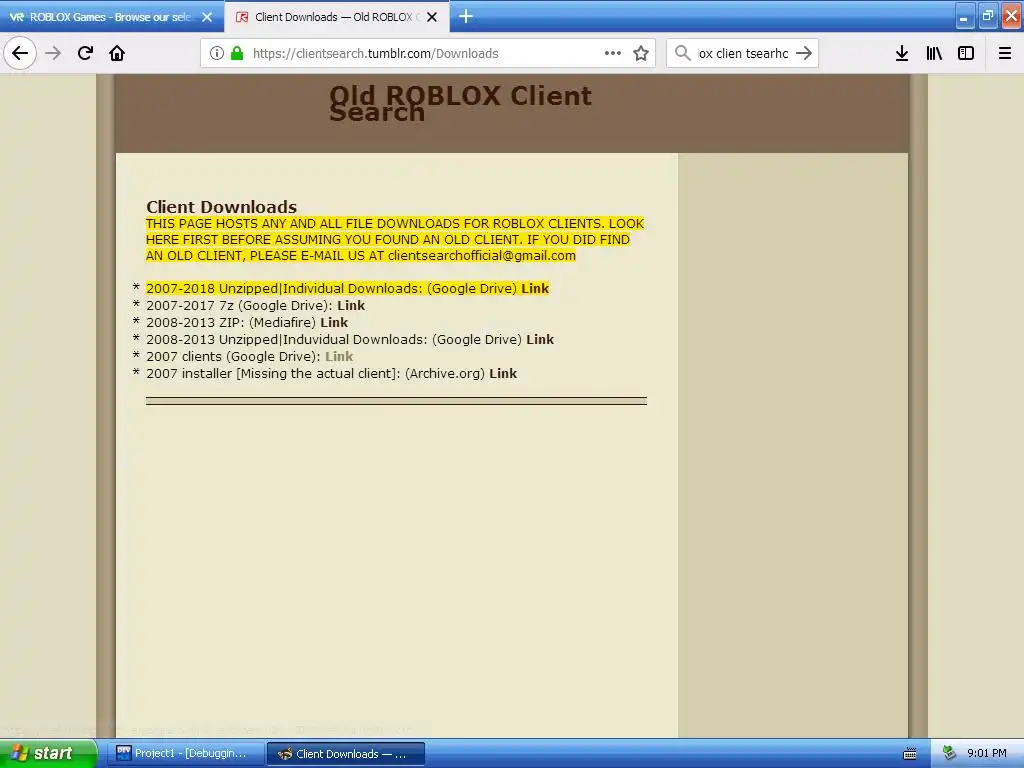1024x768 pixels.
Task: Toggle the browser sidebar
Action: click(x=966, y=54)
